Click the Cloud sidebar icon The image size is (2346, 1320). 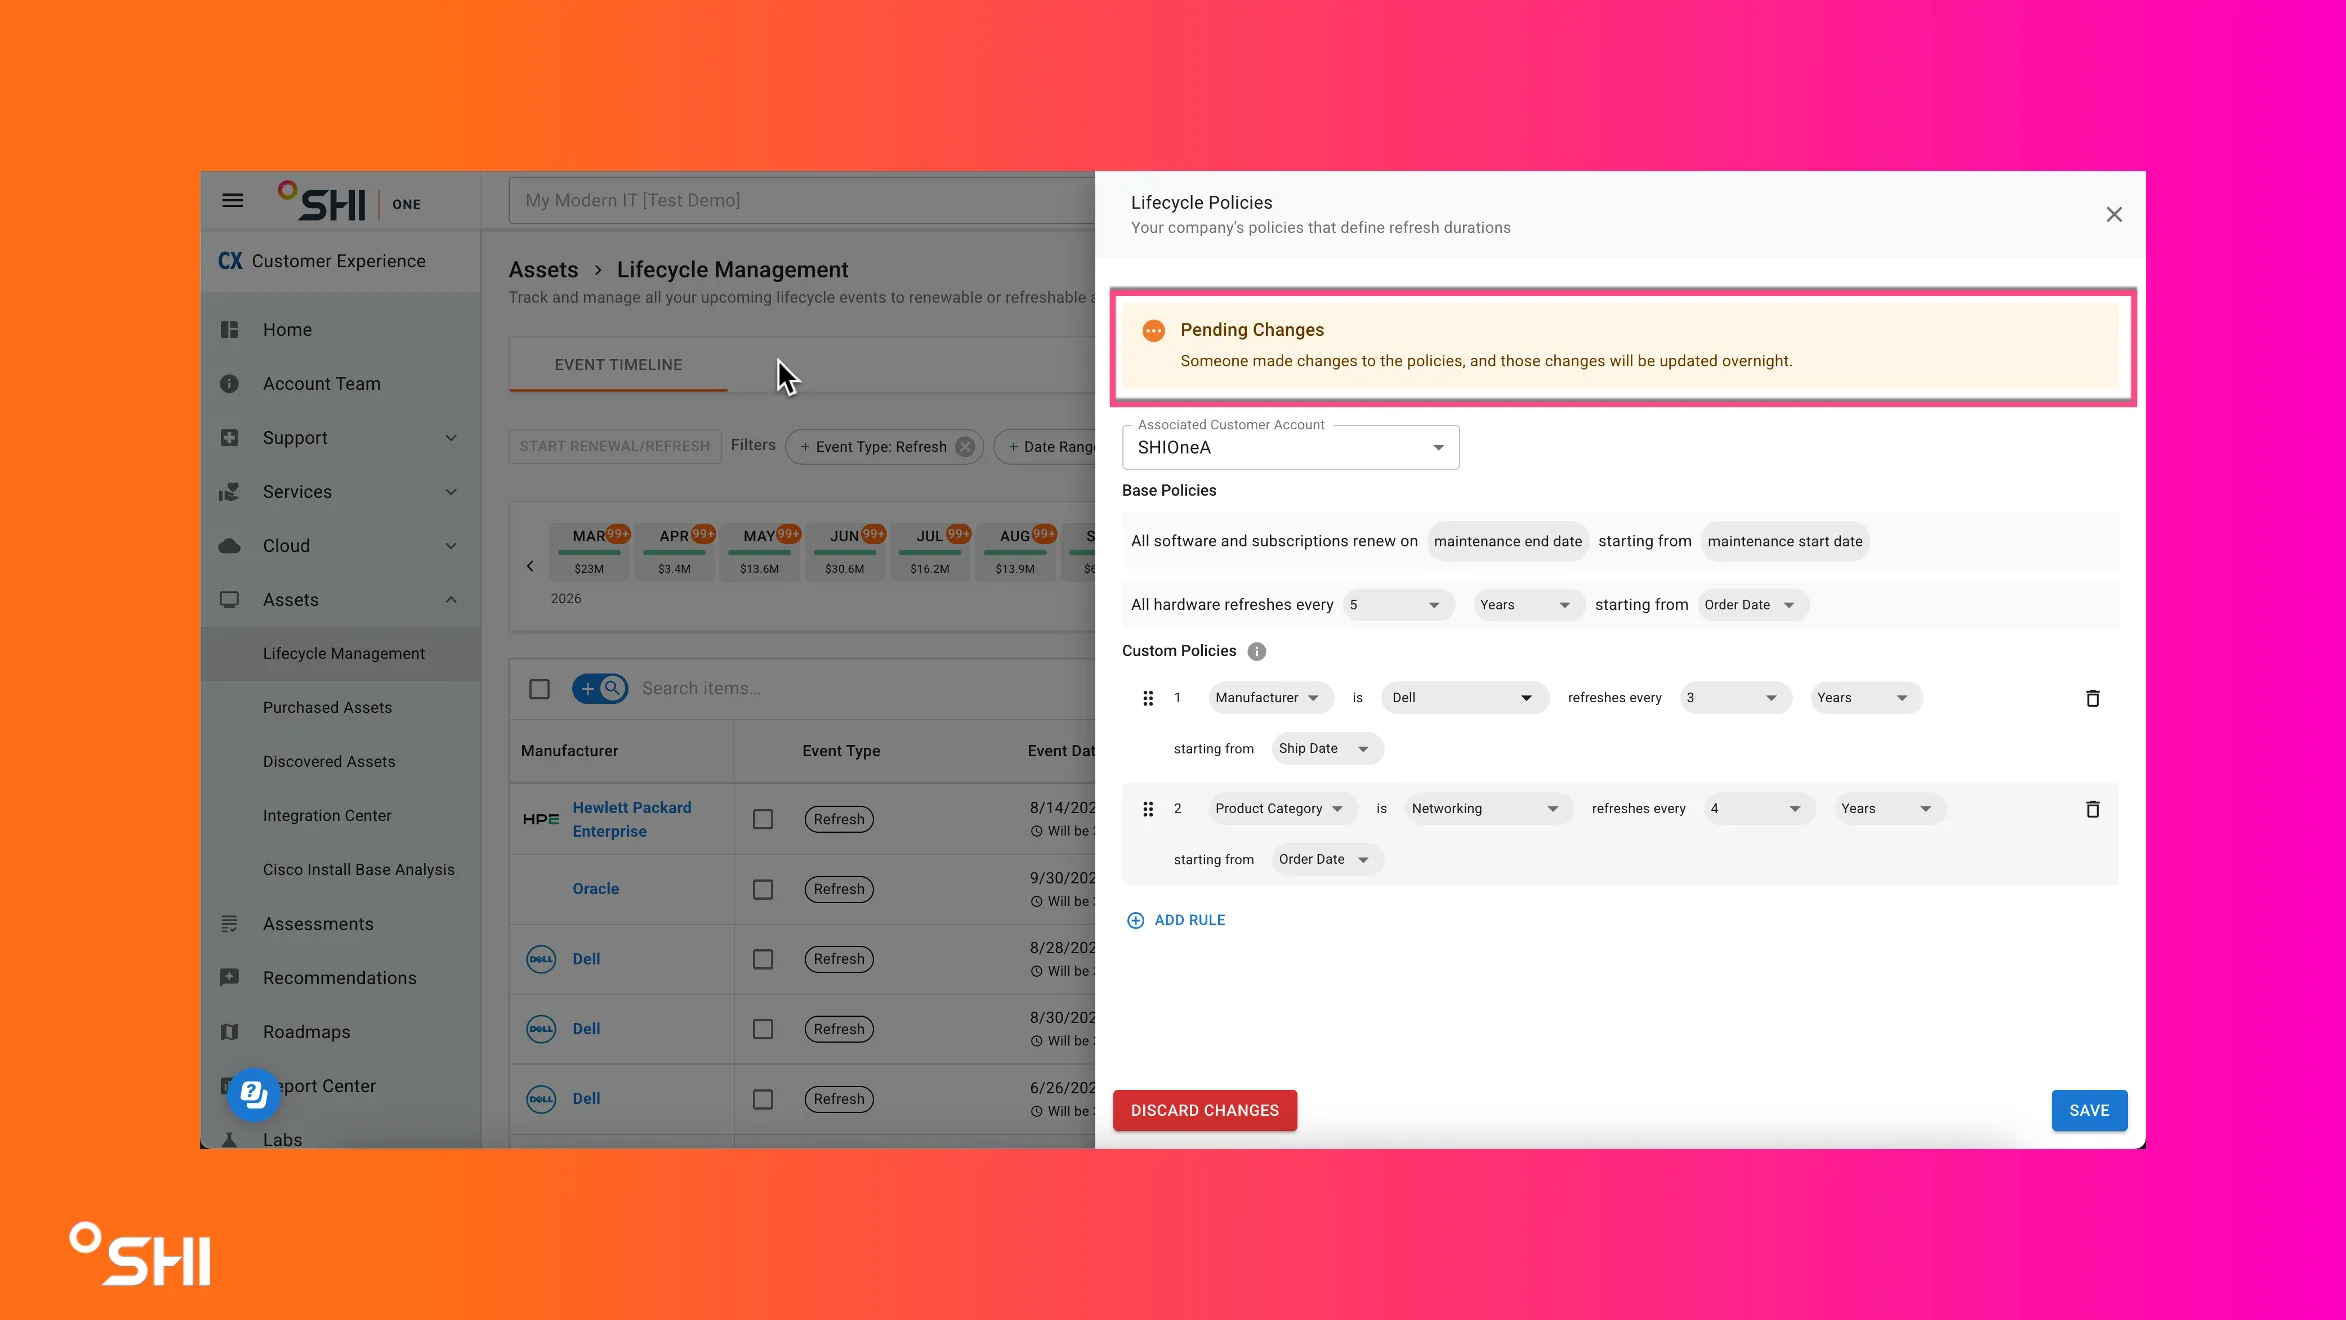tap(229, 546)
